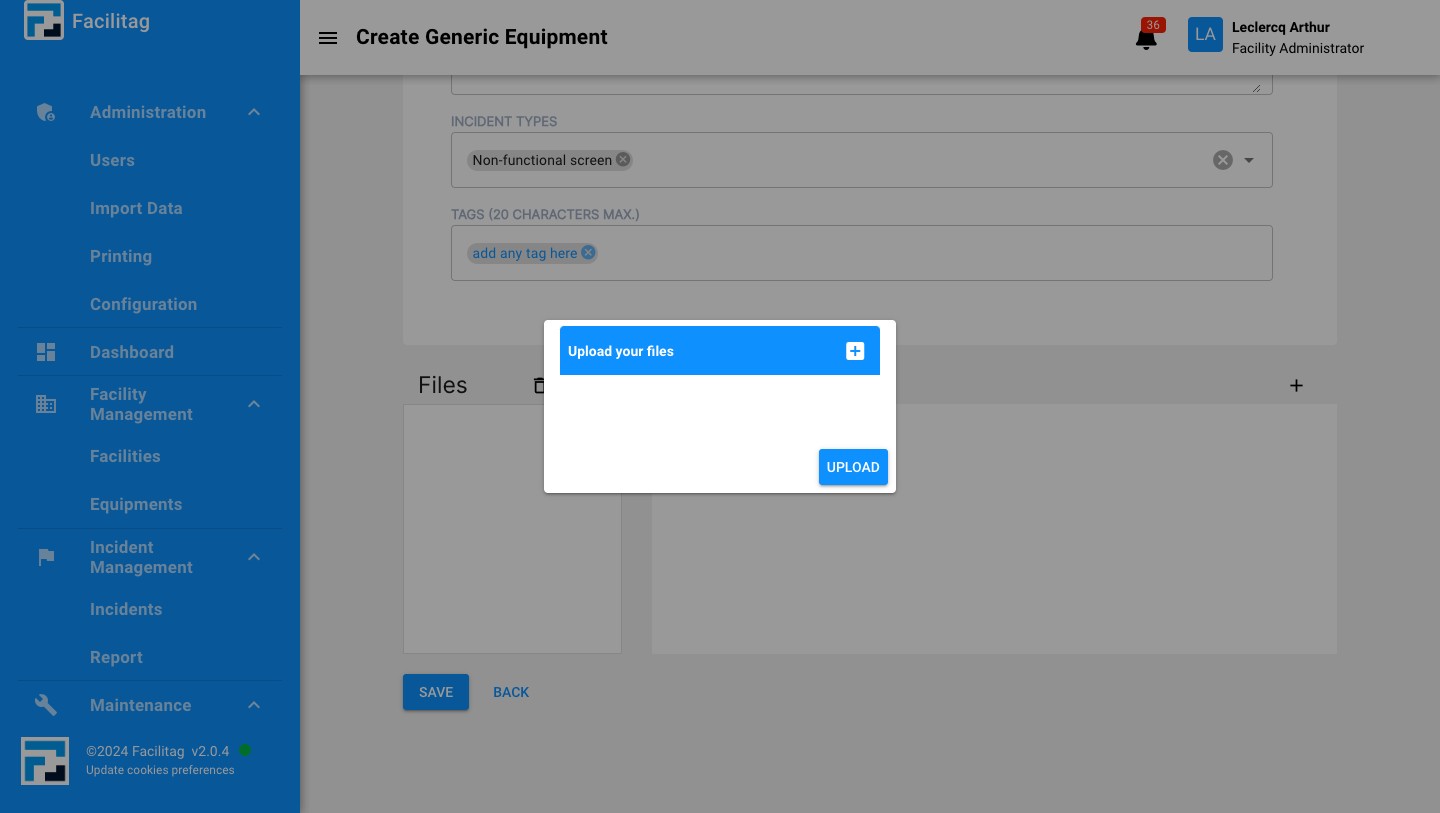Add a file using the plus icon on Files panel
The width and height of the screenshot is (1440, 813).
click(x=1296, y=385)
